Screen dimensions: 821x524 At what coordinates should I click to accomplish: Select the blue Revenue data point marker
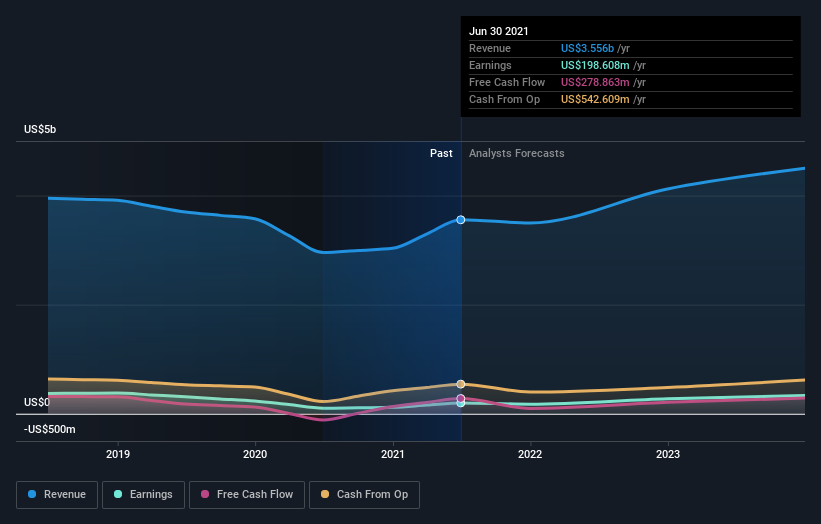tap(461, 220)
